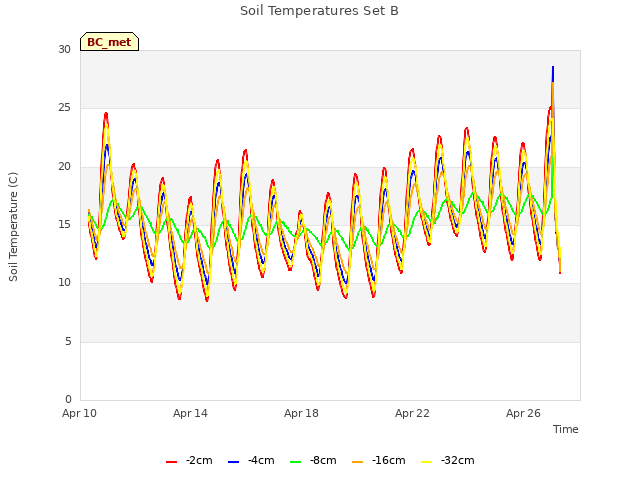The image size is (640, 480).
Task: Toggle the -4cm series in the legend
Action: click(x=251, y=461)
